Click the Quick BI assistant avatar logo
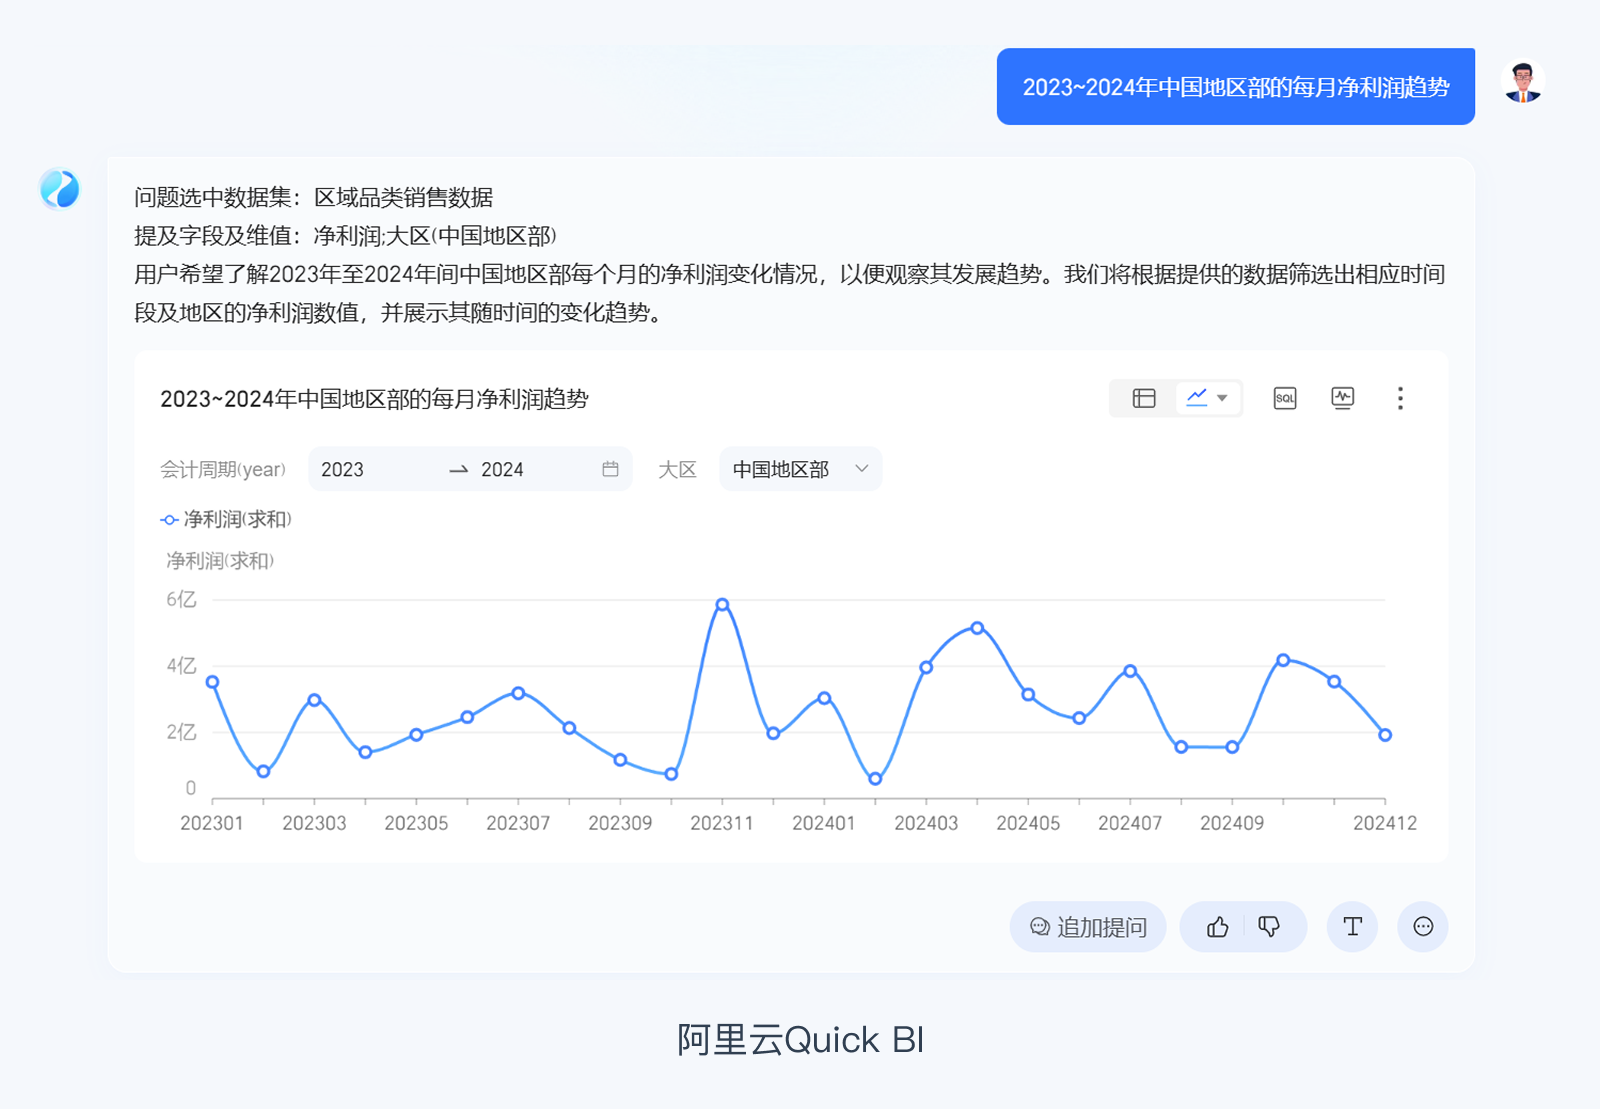This screenshot has width=1600, height=1109. click(60, 191)
